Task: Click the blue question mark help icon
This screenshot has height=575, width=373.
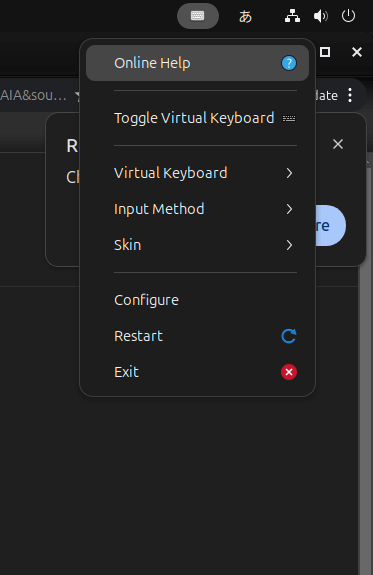Action: tap(289, 63)
